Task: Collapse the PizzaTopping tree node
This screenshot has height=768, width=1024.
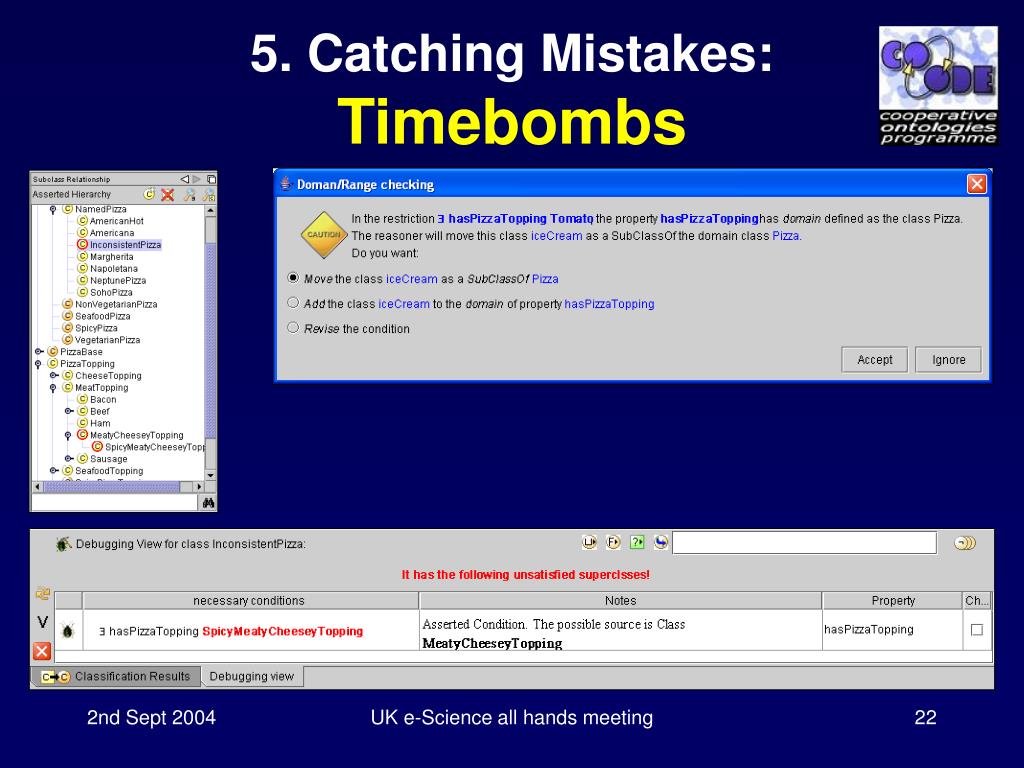Action: [38, 364]
